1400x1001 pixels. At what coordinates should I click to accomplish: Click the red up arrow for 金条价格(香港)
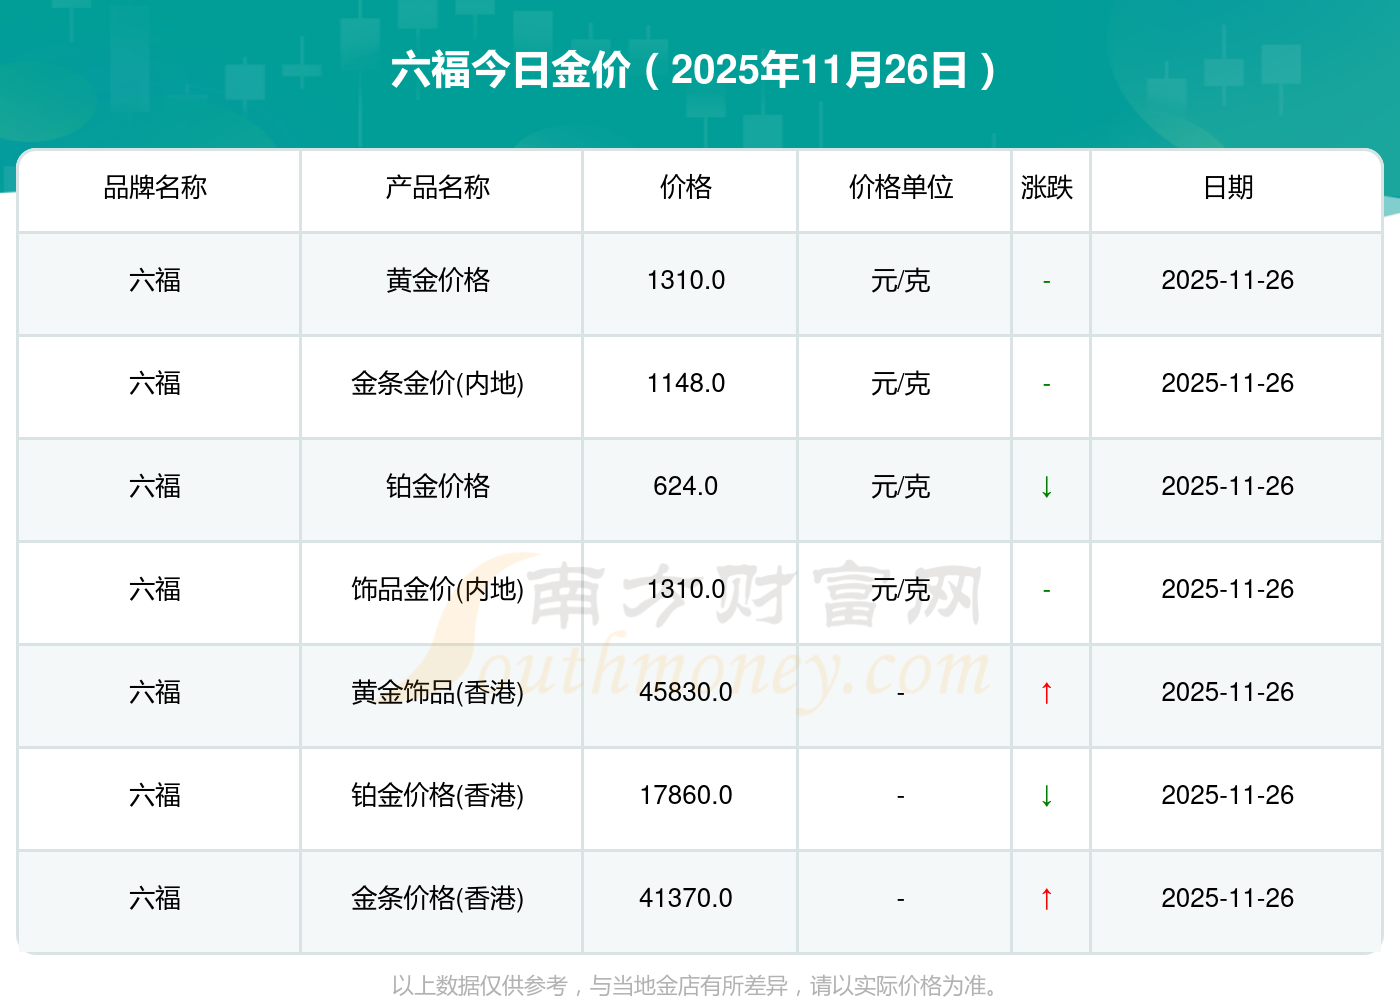tap(1046, 899)
